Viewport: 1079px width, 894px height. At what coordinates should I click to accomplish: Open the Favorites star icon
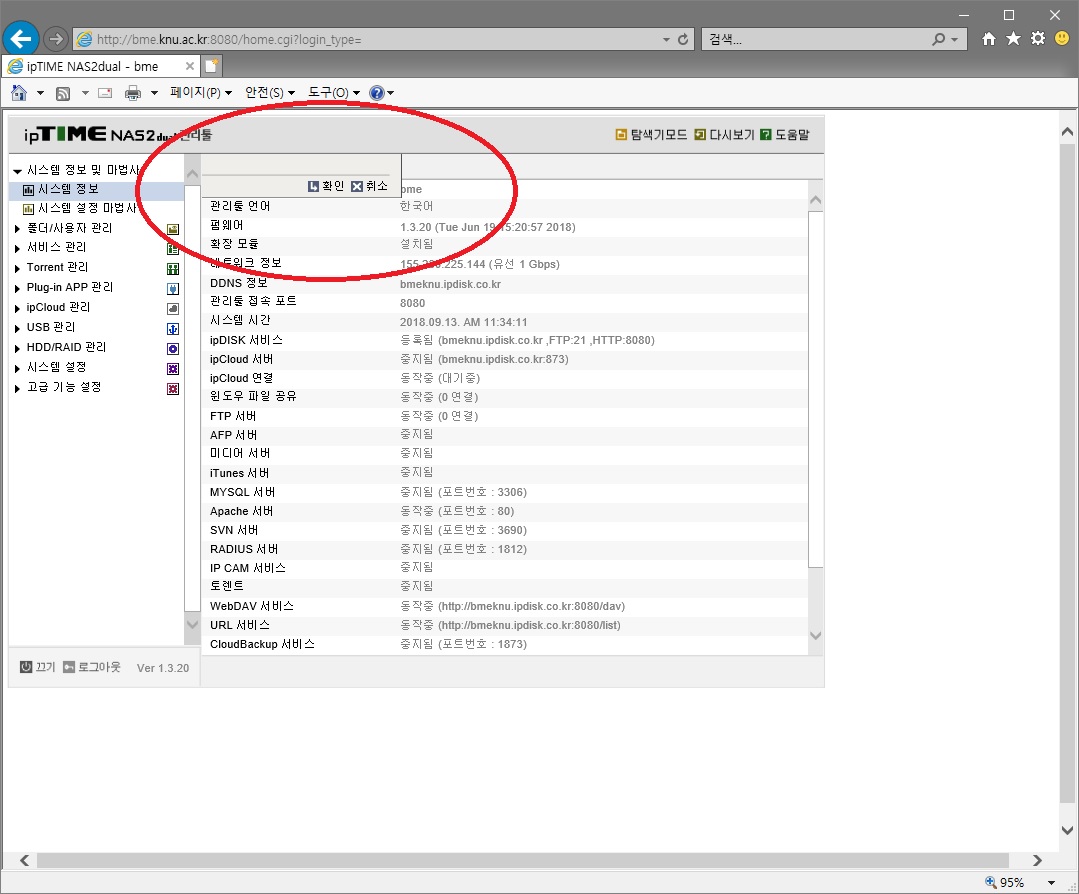pyautogui.click(x=1013, y=39)
